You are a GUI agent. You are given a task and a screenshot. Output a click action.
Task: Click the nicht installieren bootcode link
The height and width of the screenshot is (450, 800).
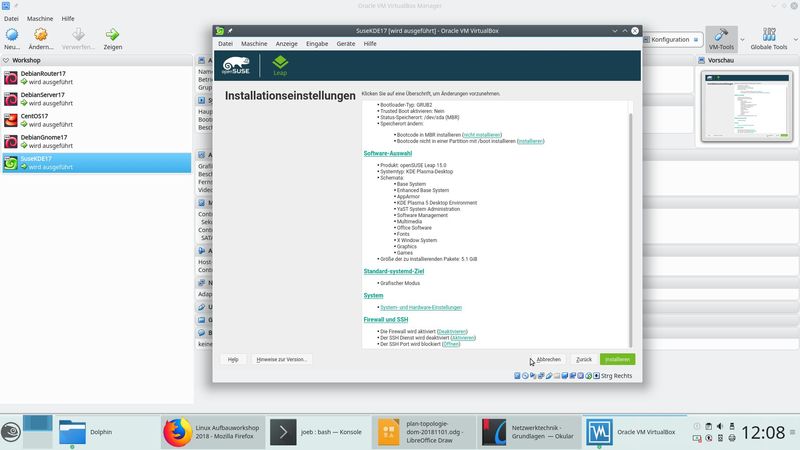(482, 135)
